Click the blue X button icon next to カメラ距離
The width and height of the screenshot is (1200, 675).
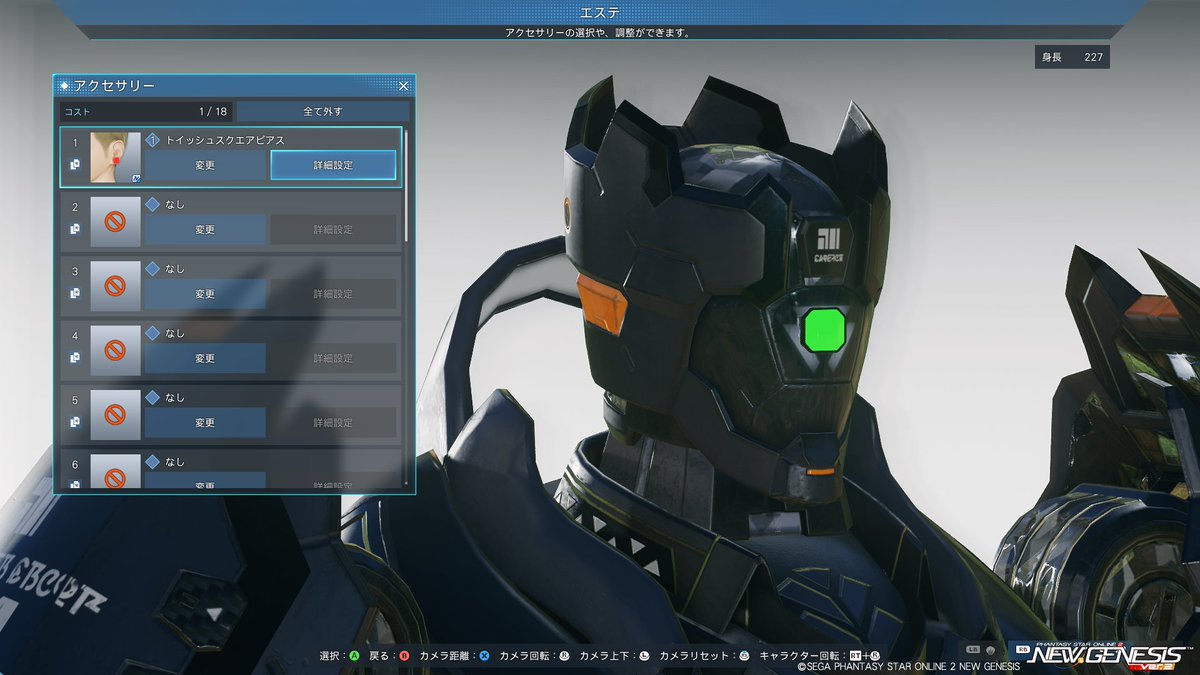pyautogui.click(x=484, y=656)
